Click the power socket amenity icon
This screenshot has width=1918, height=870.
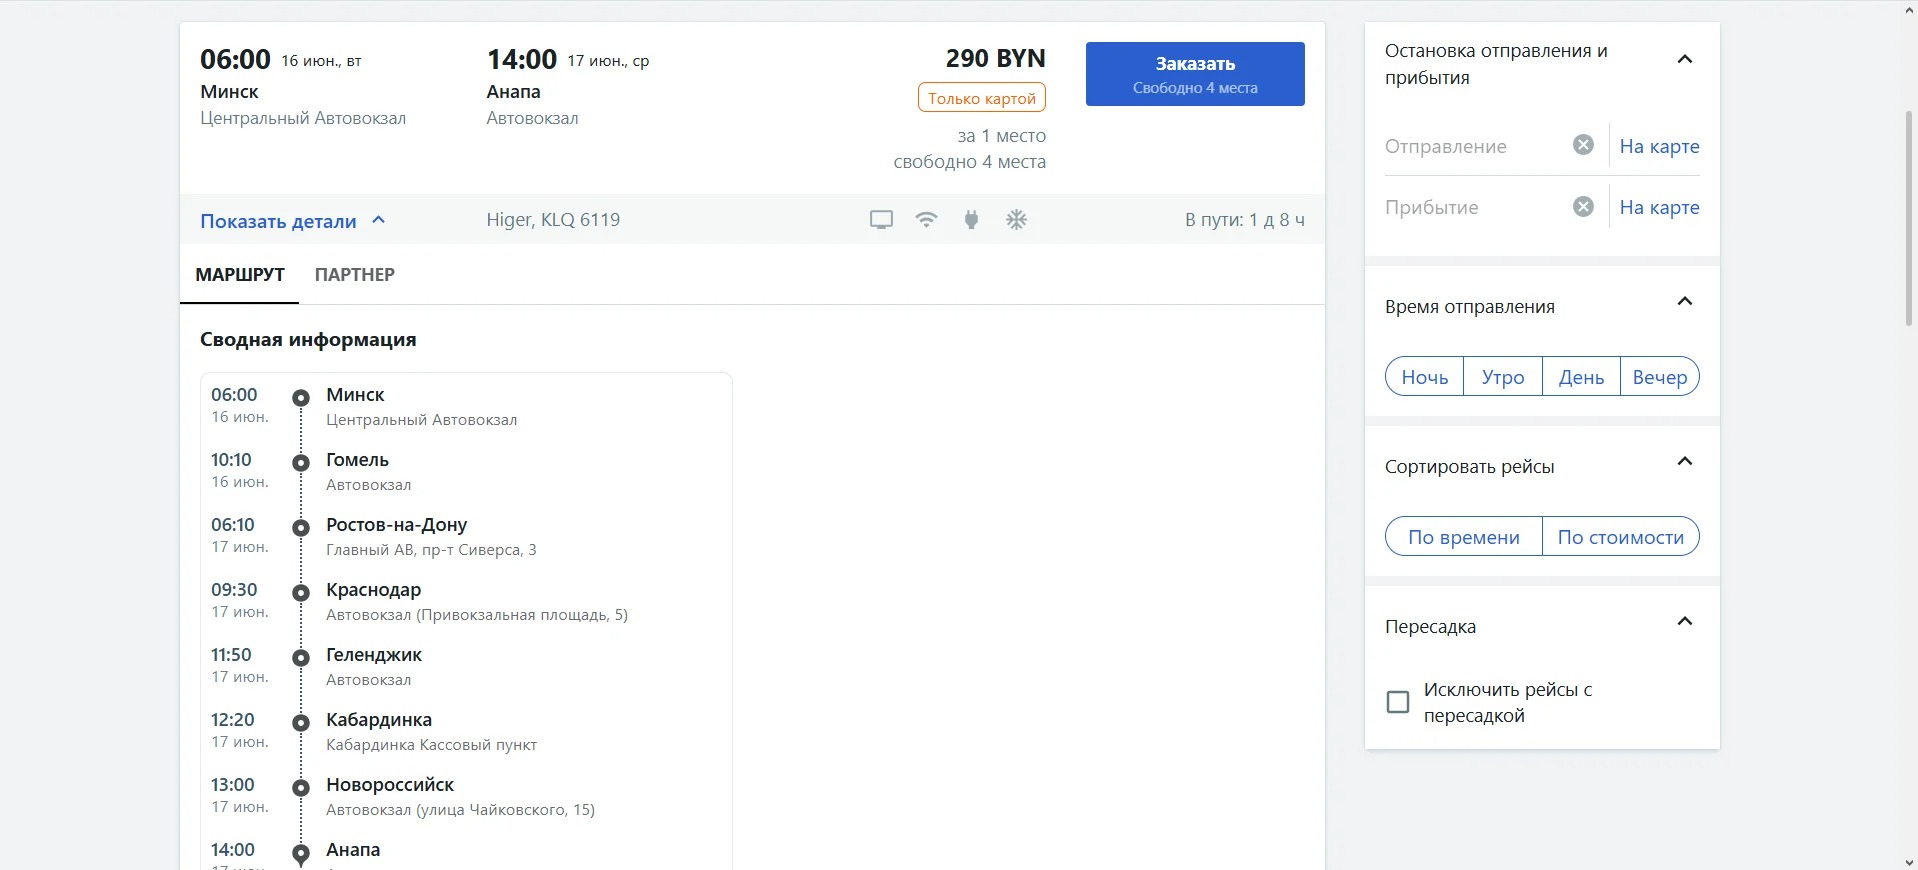point(971,220)
